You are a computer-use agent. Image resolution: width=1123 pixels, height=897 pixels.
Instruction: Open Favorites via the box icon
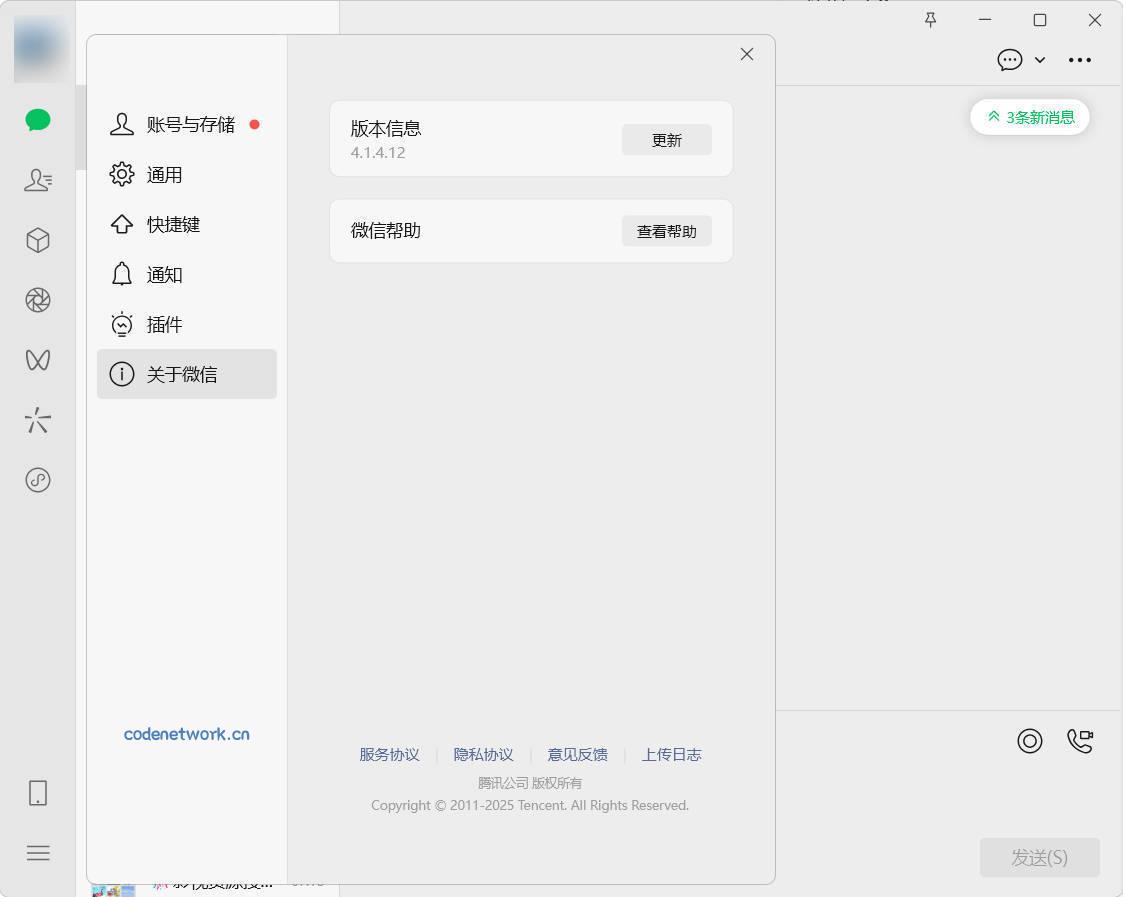point(37,240)
